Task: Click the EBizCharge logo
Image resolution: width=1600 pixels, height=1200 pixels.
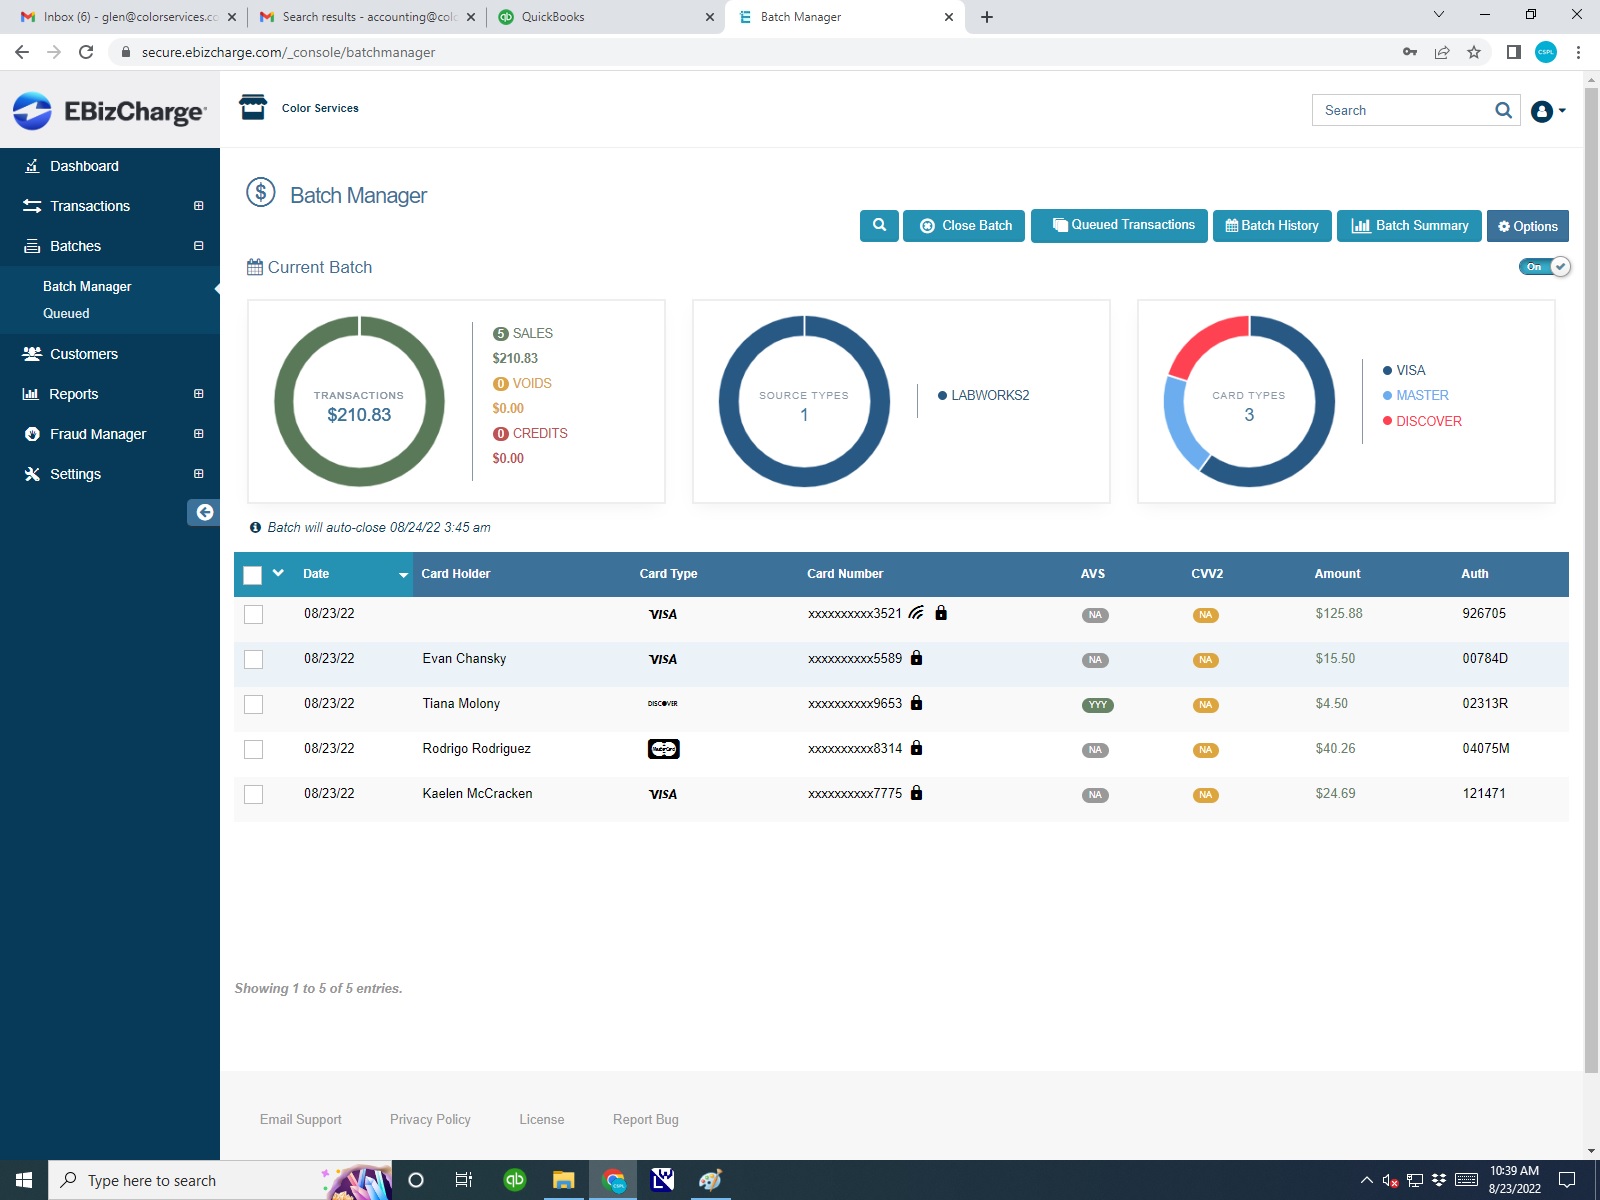Action: point(110,111)
